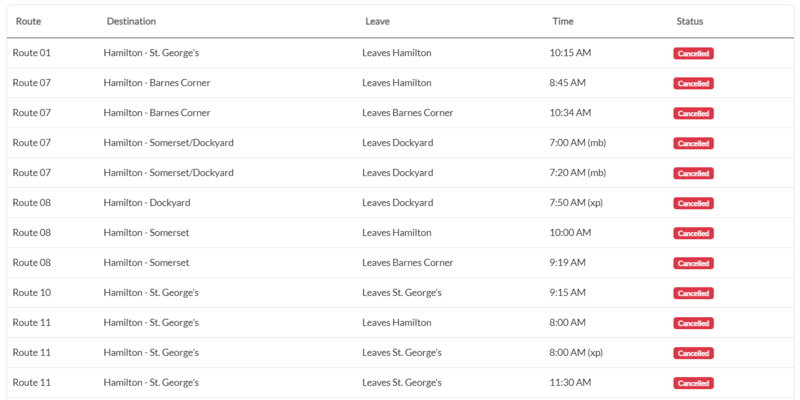The height and width of the screenshot is (400, 800).
Task: Click Cancelled badge for 7:00 AM (mb)
Action: tap(693, 143)
